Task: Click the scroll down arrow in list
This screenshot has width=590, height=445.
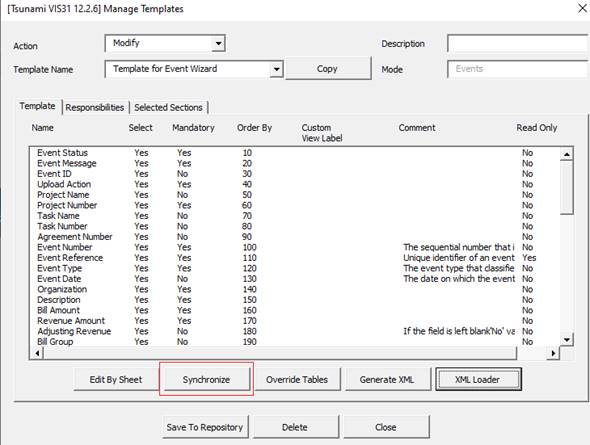Action: [567, 340]
